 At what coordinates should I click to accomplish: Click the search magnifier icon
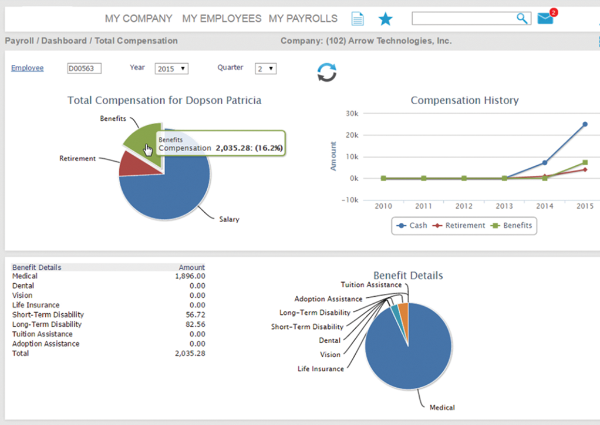point(521,18)
